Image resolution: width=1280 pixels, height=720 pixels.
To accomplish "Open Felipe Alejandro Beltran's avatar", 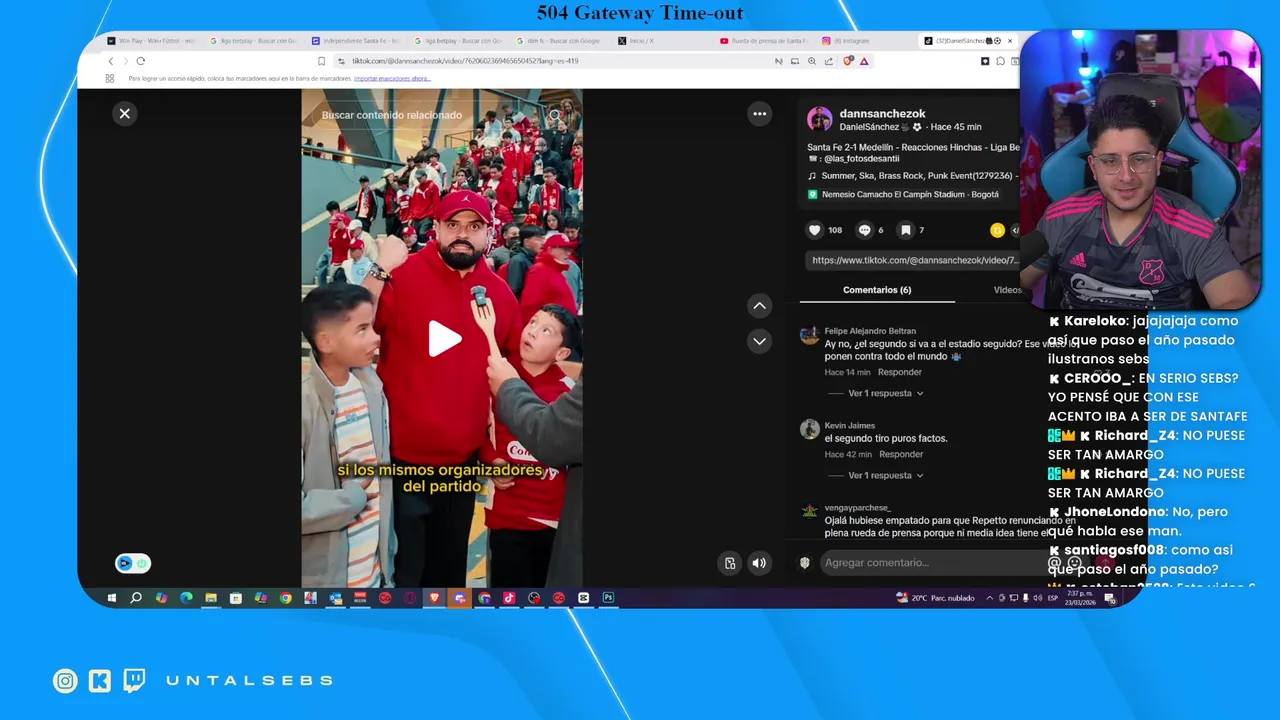I will (809, 336).
